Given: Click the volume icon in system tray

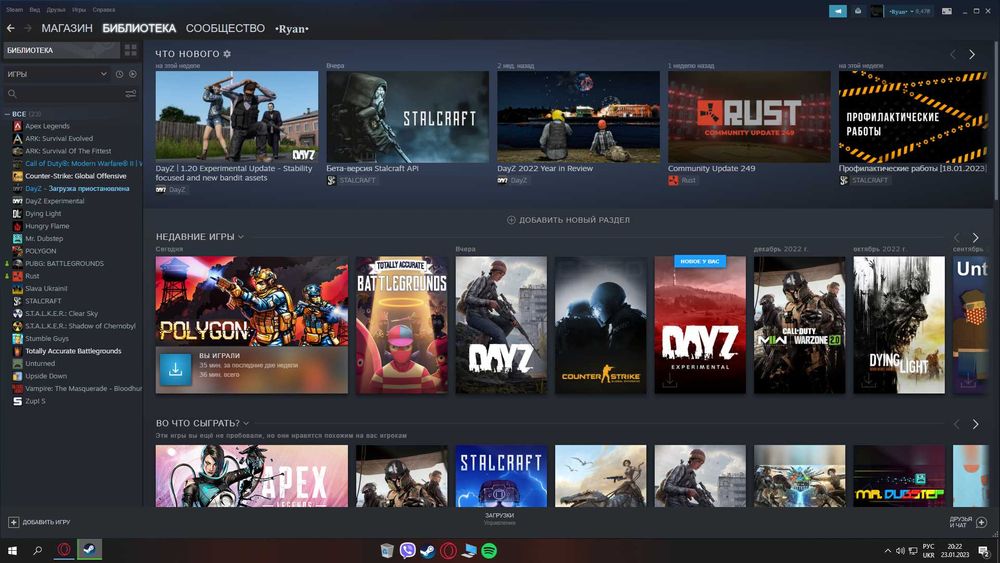Looking at the screenshot, I should click(x=900, y=551).
